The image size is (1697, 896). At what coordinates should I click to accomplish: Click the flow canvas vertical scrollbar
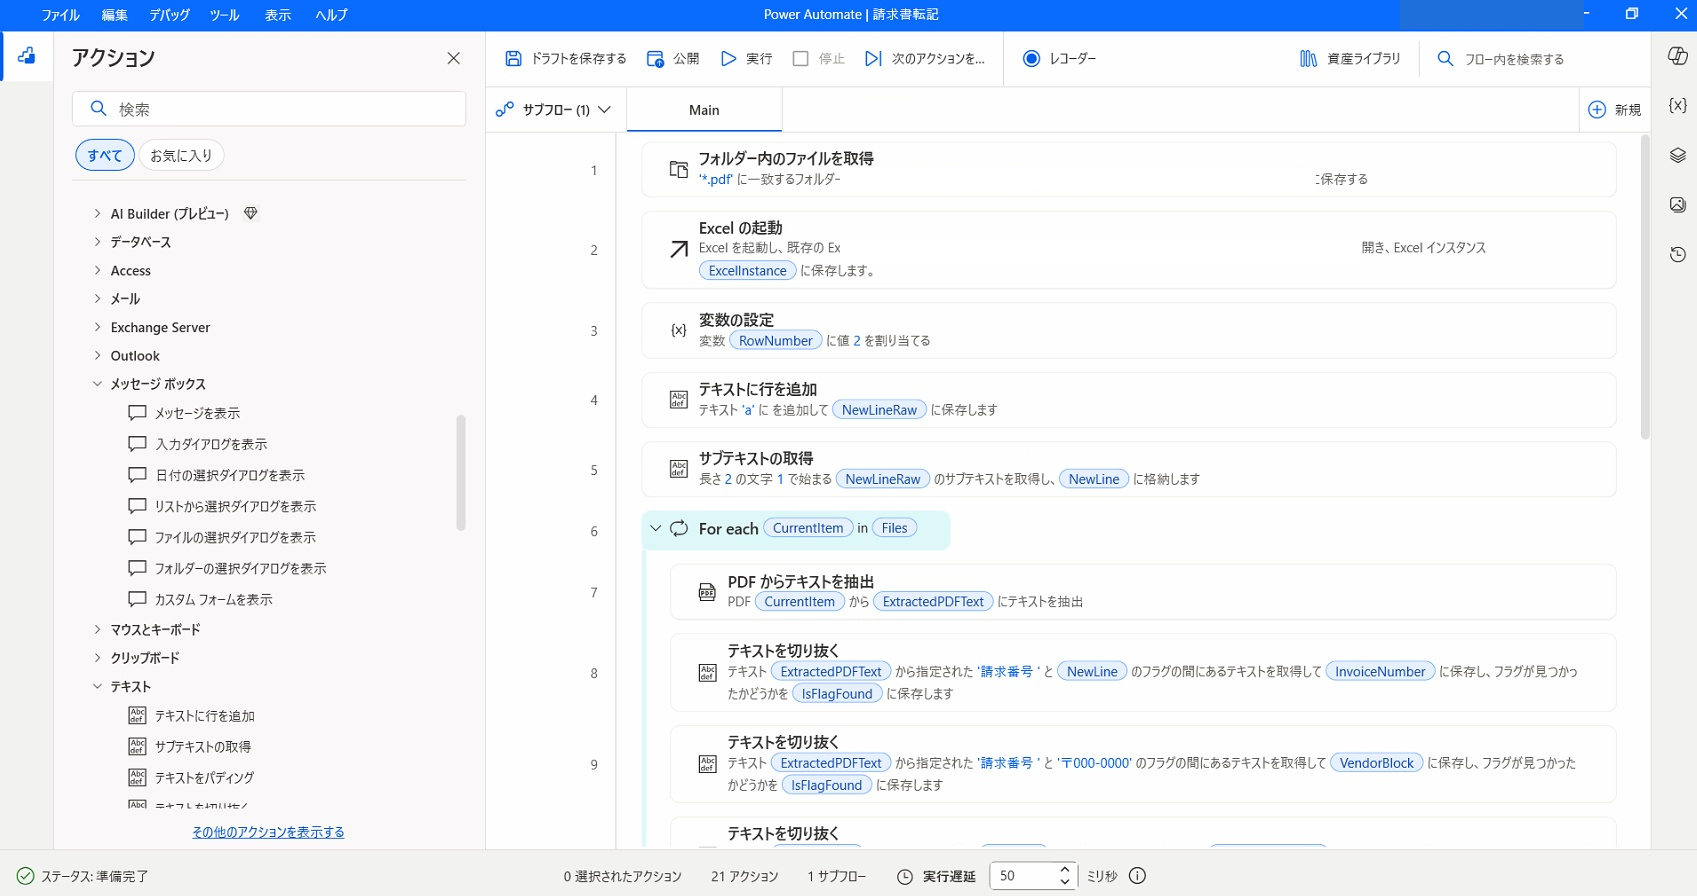(1645, 288)
